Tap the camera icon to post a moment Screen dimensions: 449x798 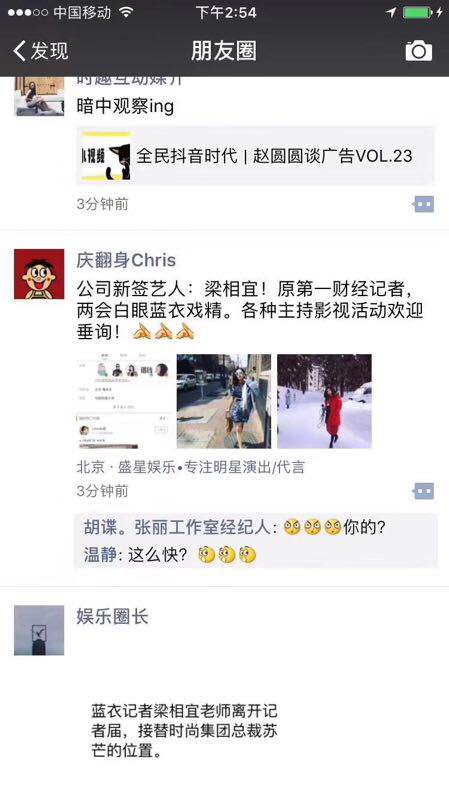tap(418, 51)
